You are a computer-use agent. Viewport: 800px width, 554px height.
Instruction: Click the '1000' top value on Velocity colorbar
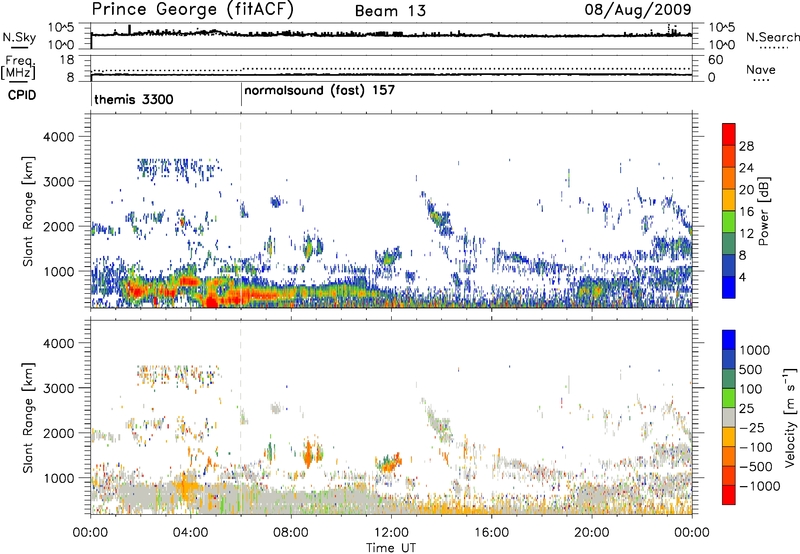click(754, 350)
